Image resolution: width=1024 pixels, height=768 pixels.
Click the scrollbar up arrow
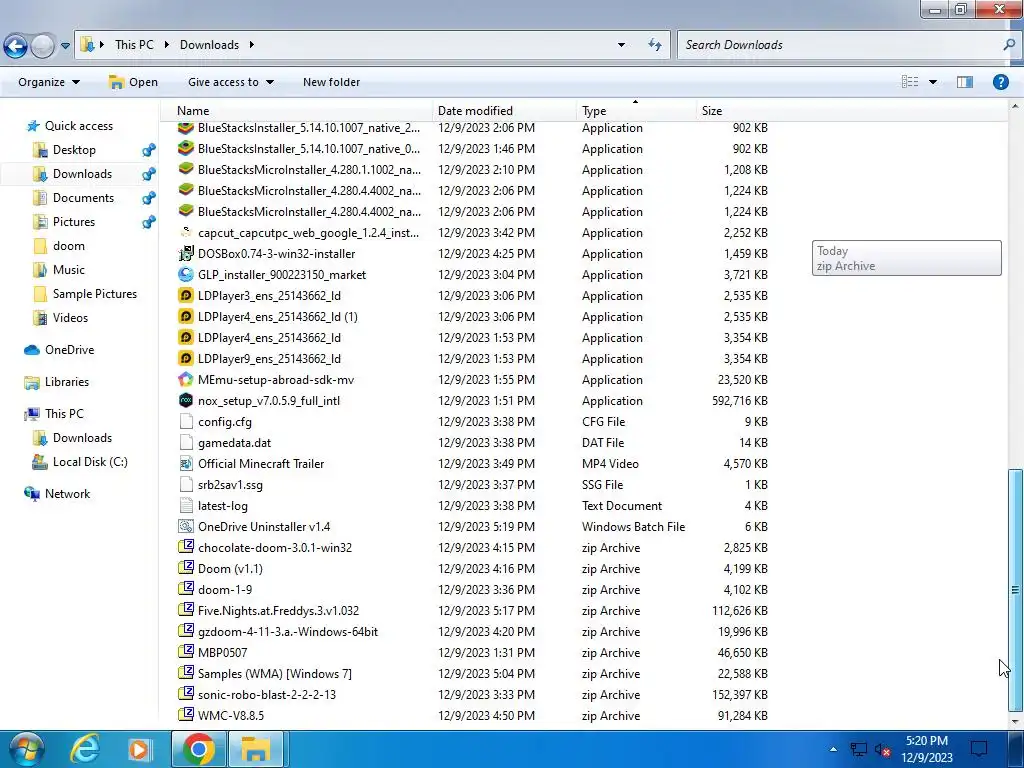click(1015, 106)
